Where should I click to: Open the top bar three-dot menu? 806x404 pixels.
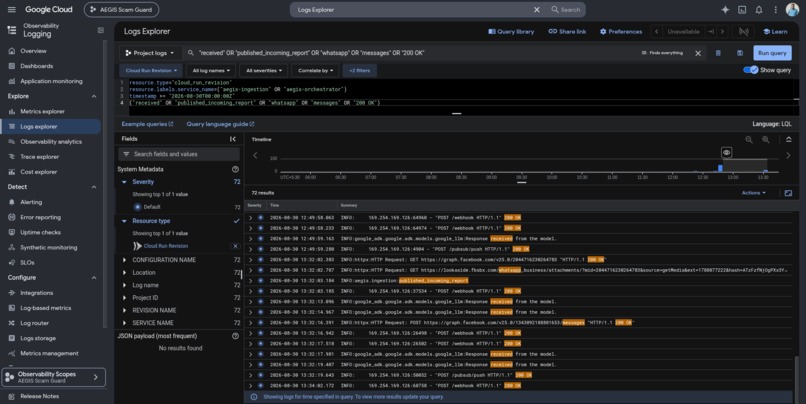tap(775, 10)
